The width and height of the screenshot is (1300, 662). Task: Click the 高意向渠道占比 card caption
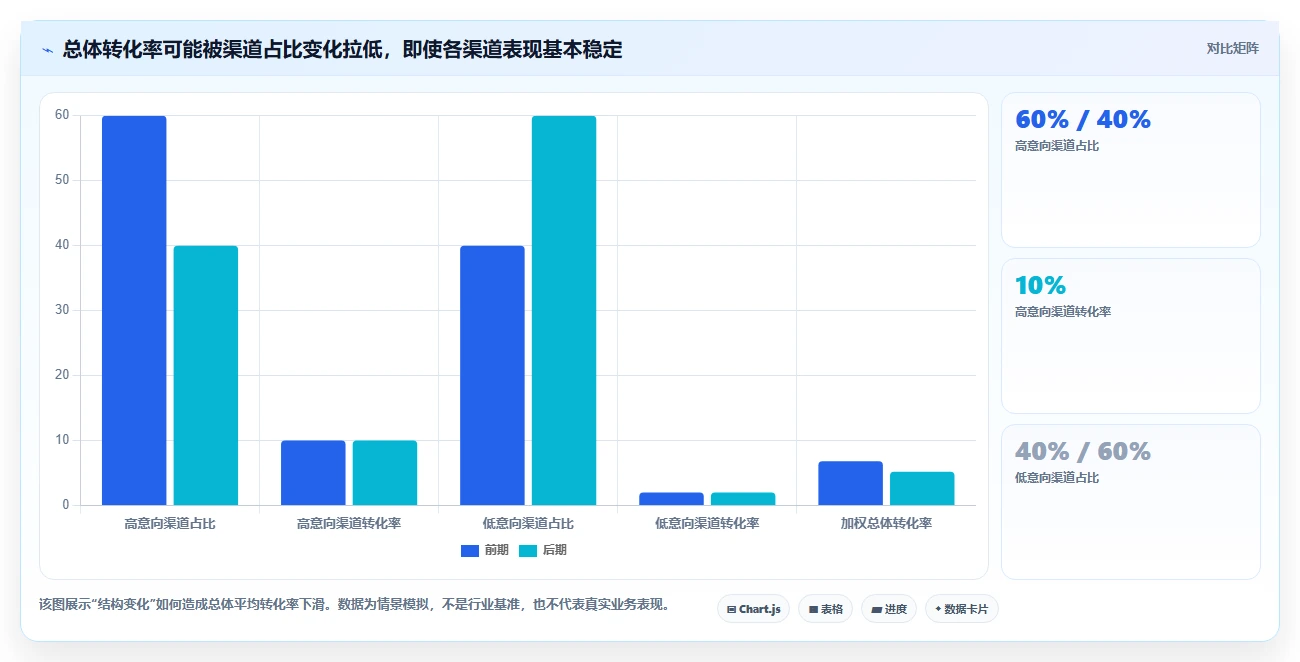1057,146
